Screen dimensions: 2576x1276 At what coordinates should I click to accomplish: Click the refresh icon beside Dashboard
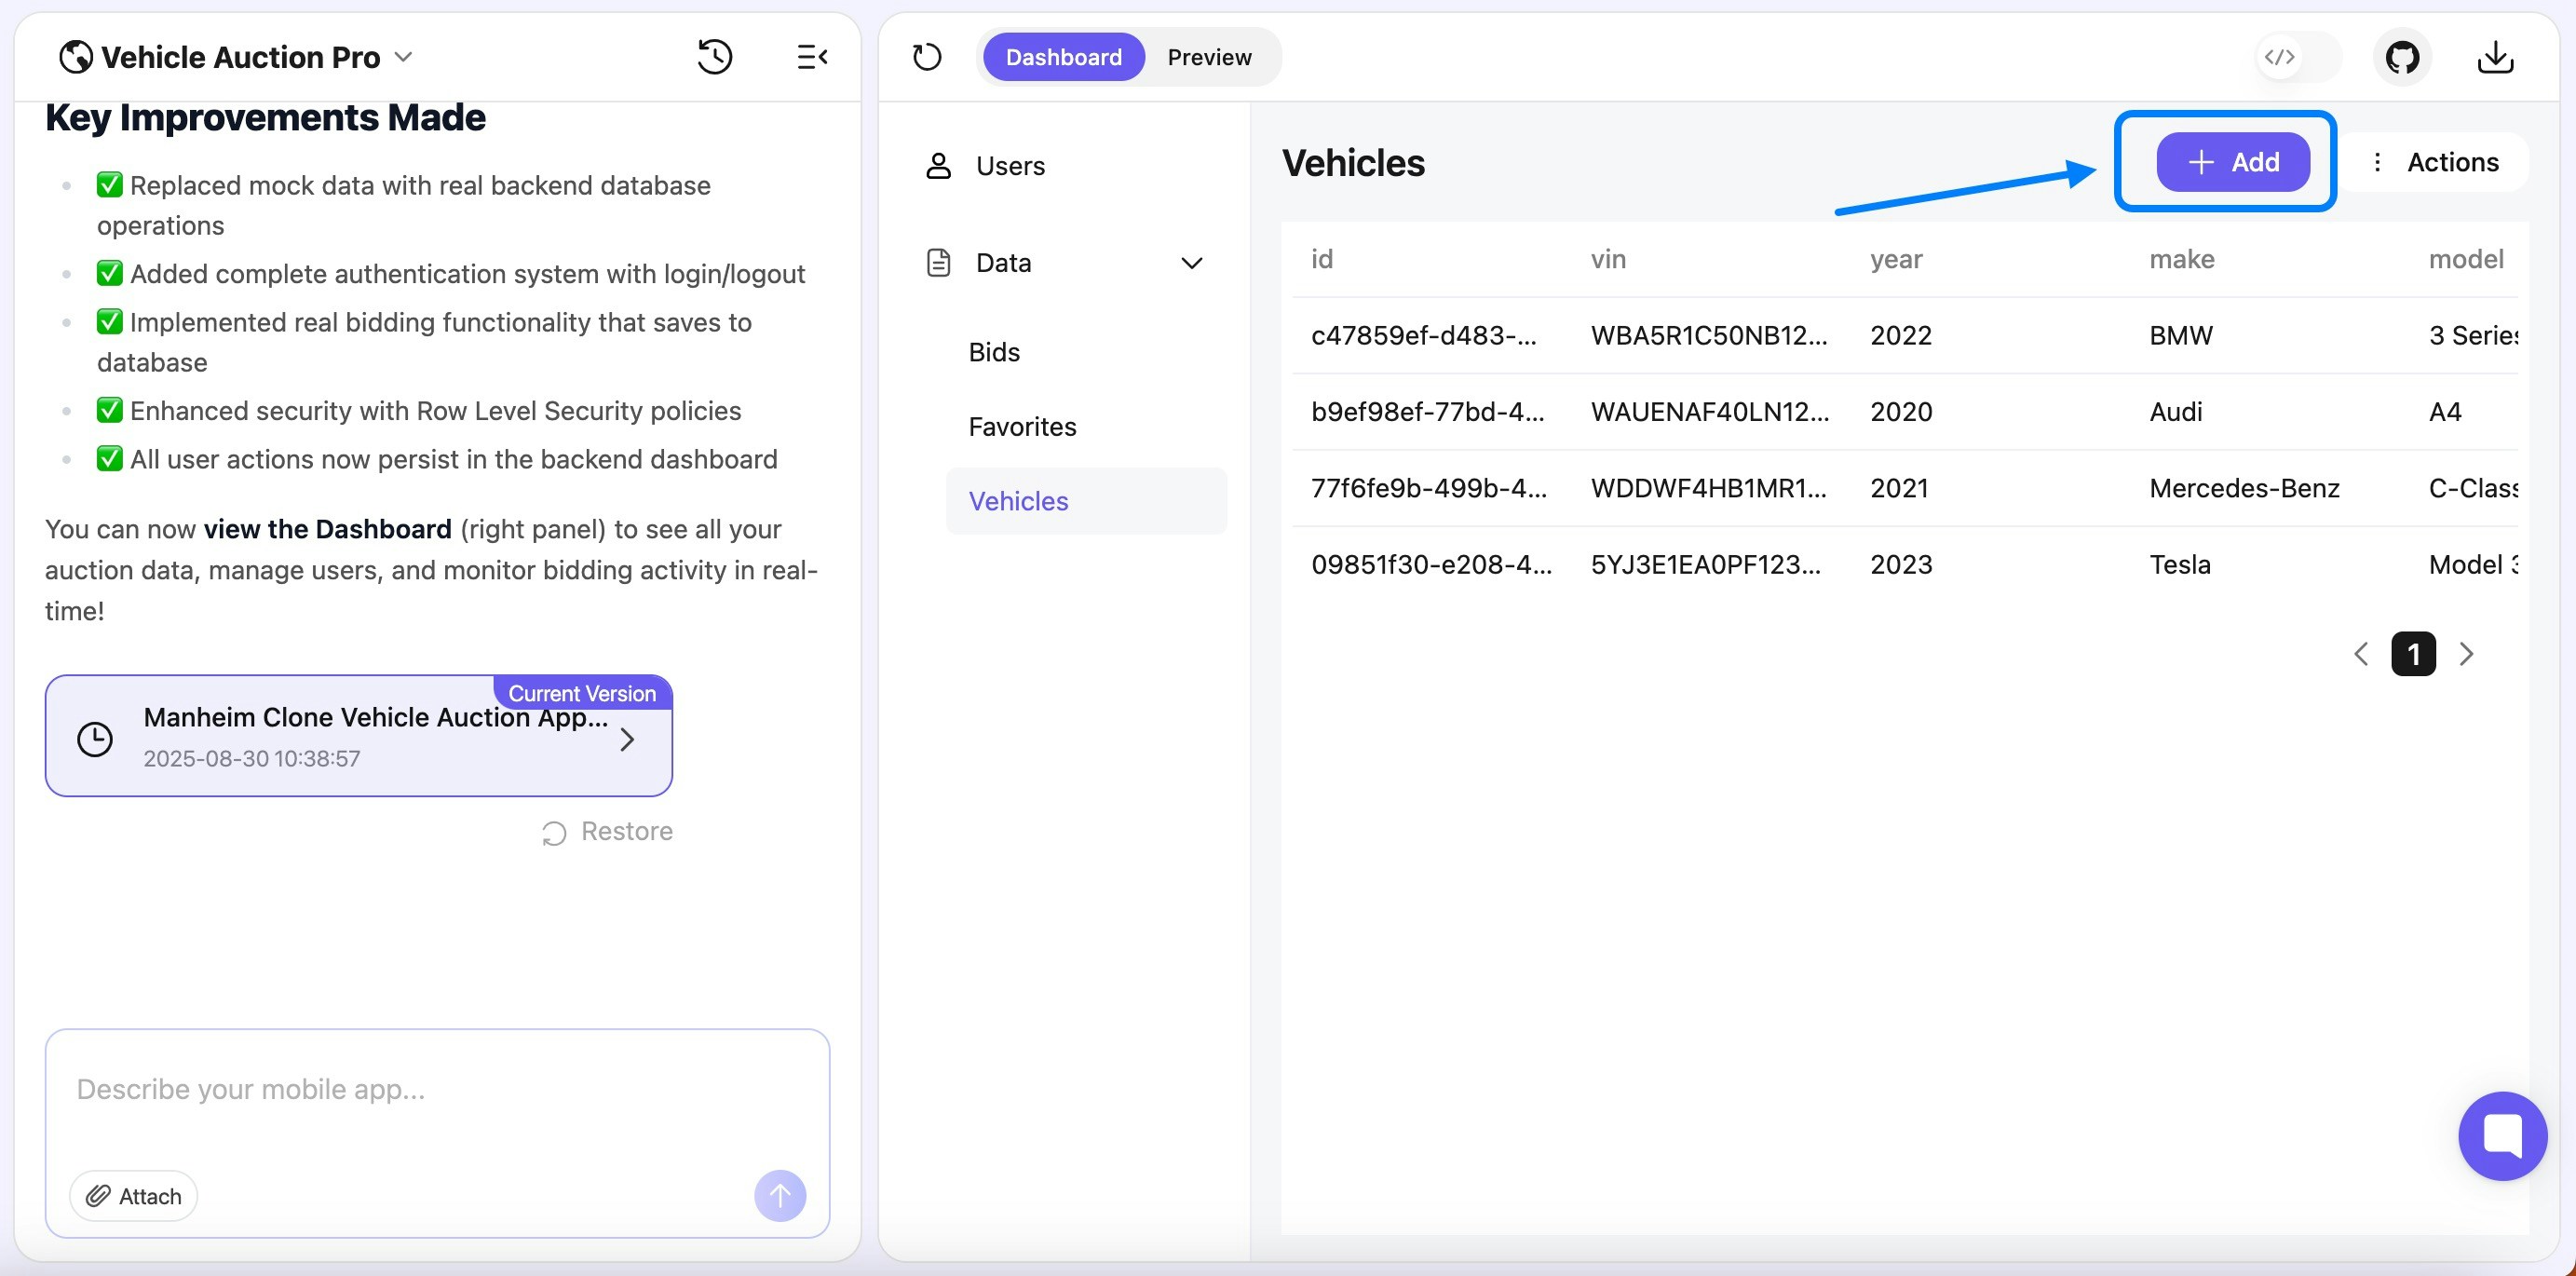pos(927,57)
